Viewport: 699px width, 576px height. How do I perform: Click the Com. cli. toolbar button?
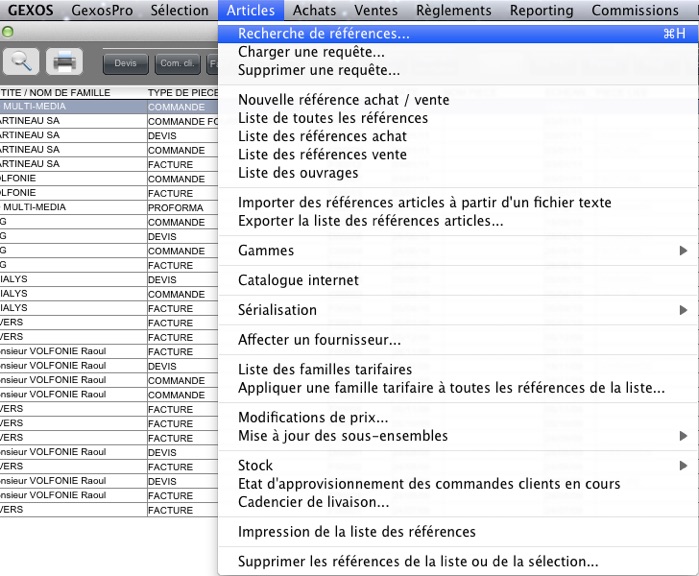pyautogui.click(x=177, y=63)
